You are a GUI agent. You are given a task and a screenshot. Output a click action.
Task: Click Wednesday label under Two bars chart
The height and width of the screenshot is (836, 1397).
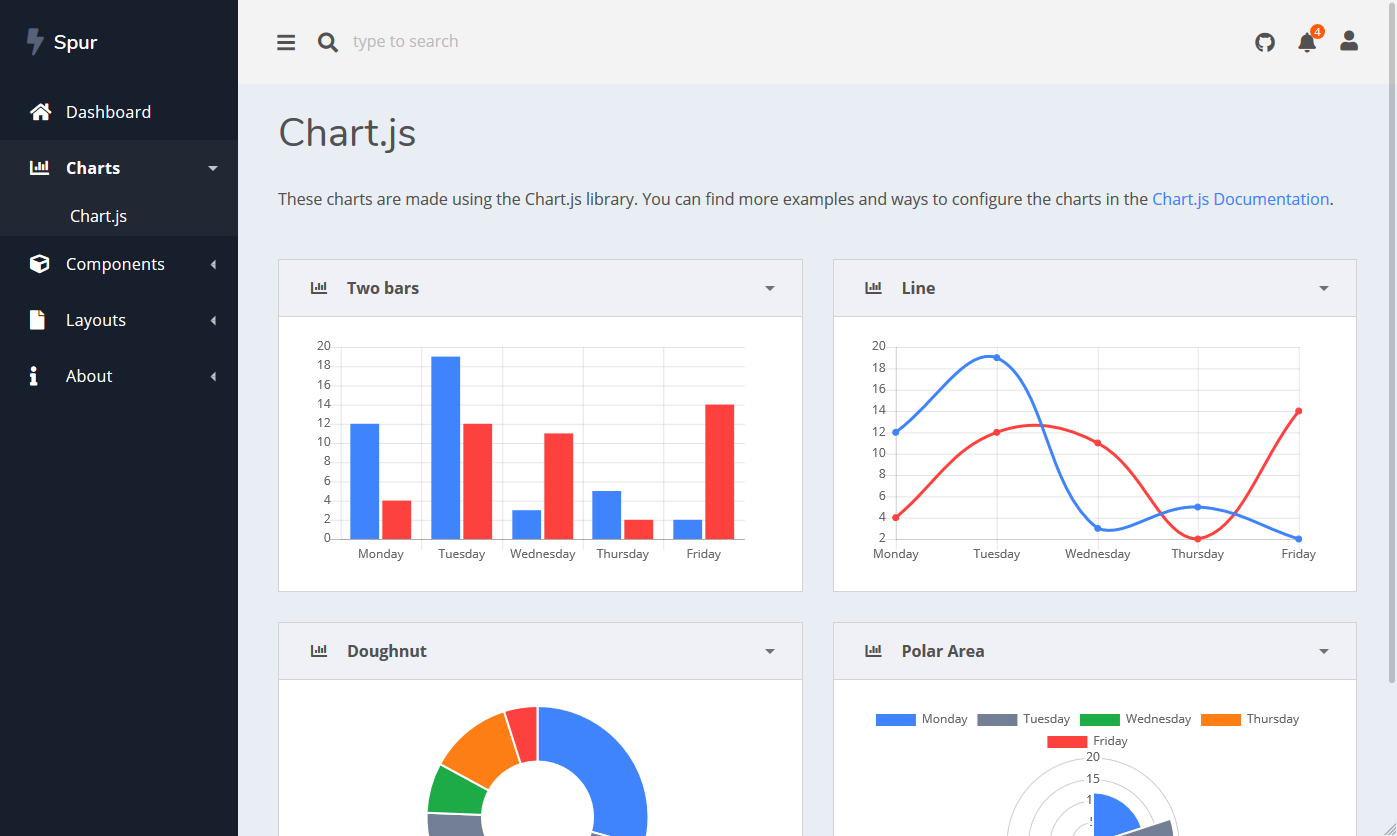[543, 554]
